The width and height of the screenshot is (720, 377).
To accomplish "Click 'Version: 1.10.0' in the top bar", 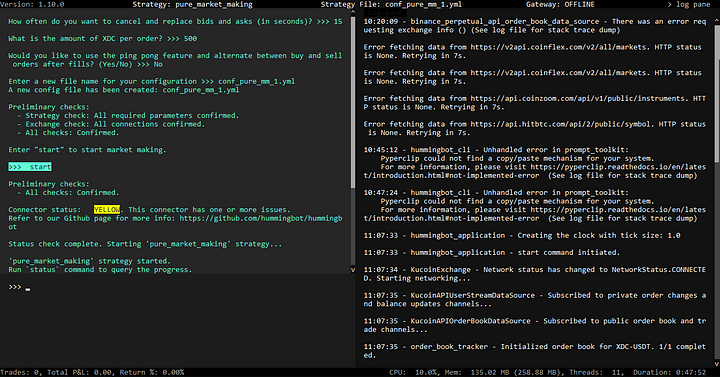I will tap(32, 4).
